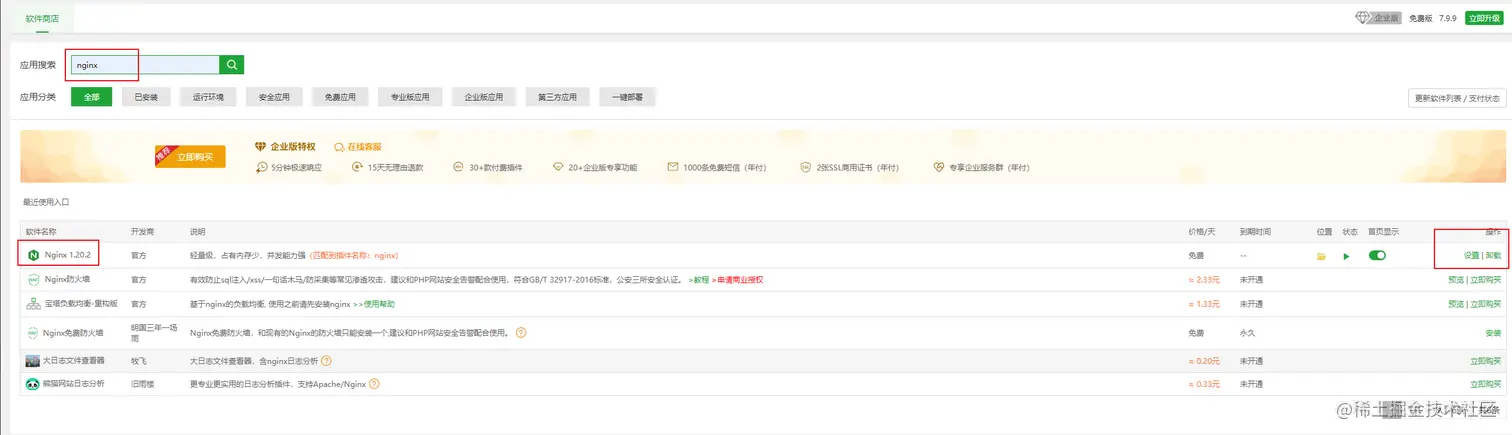The image size is (1512, 435).
Task: Click the 熊猫网站日志分析 panda icon
Action: [33, 384]
